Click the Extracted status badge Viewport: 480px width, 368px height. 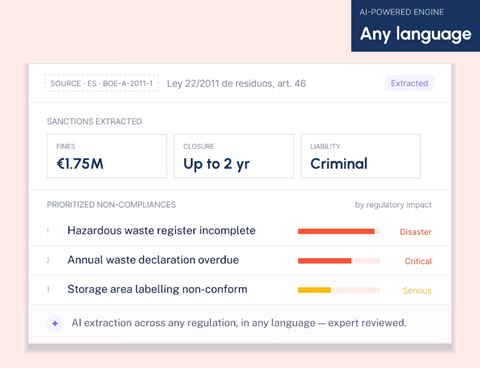coord(409,83)
